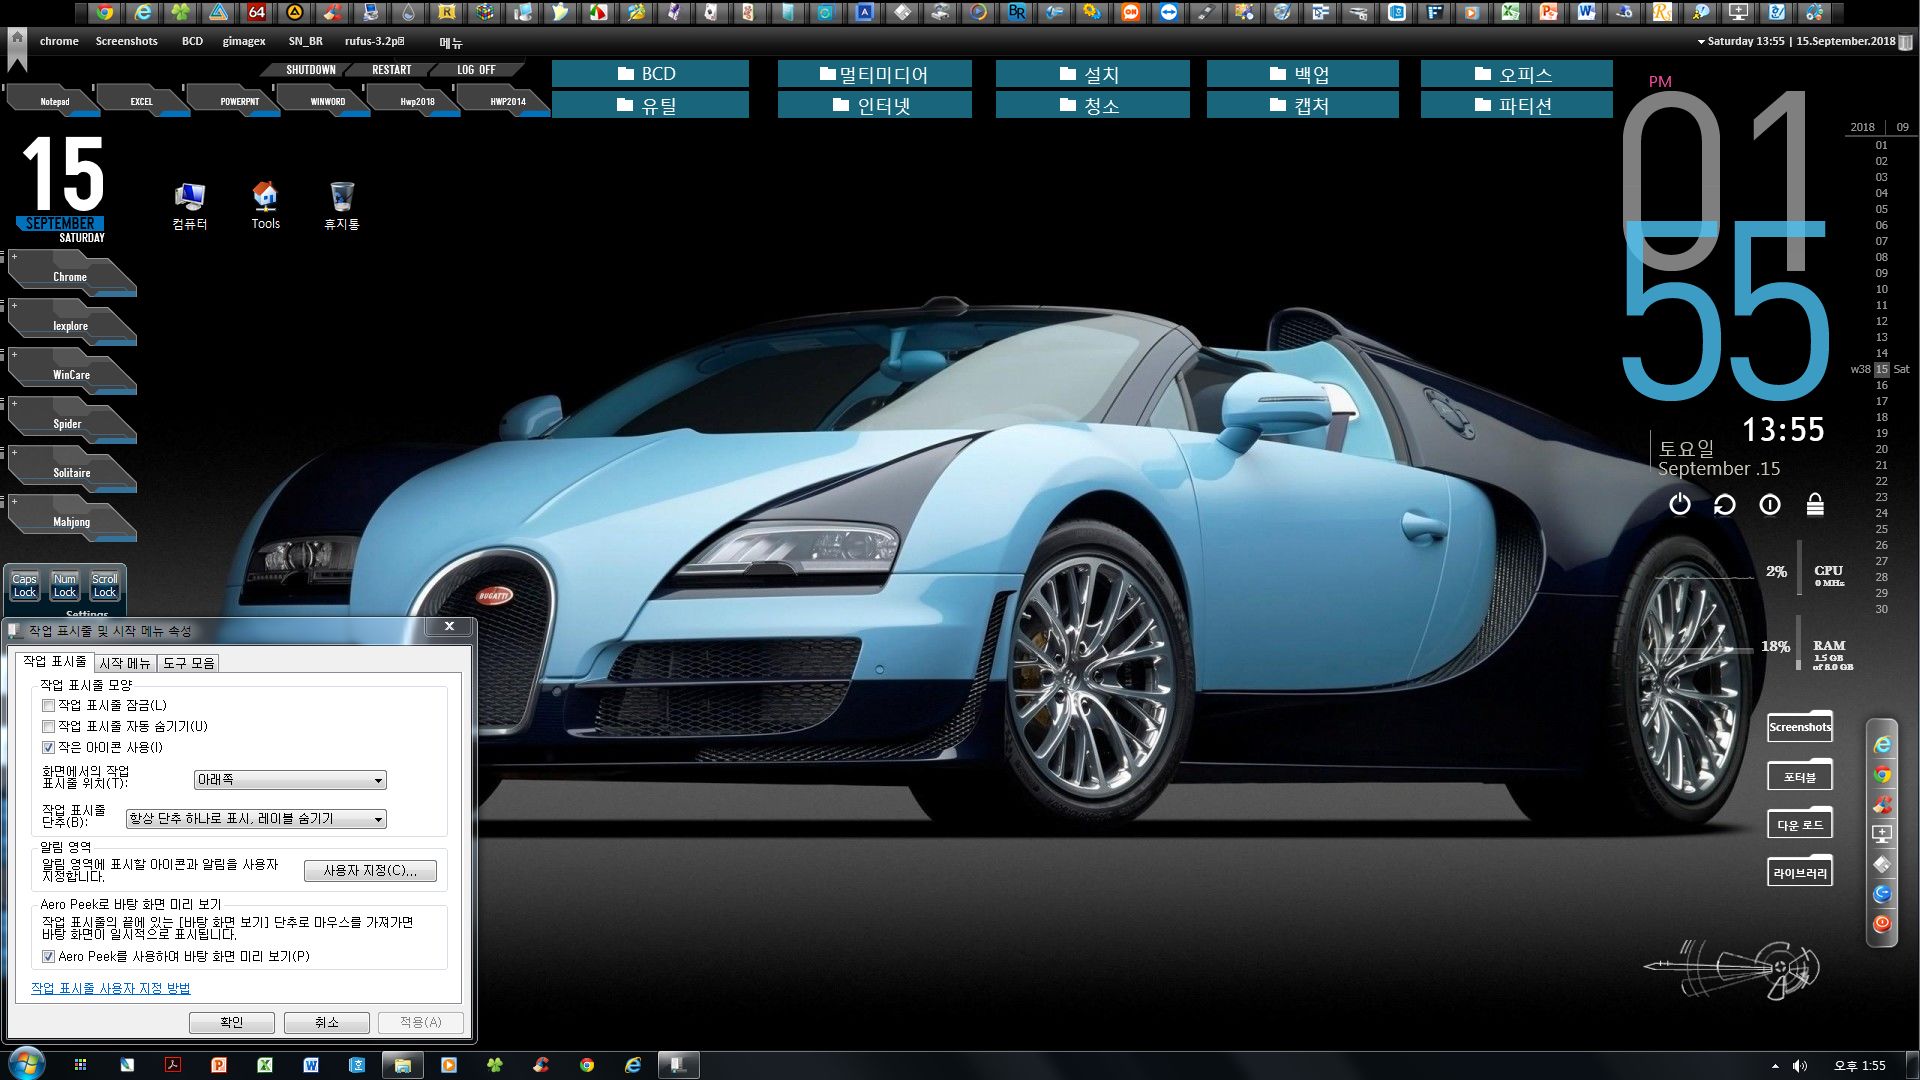Click the 취소 (Cancel) button

click(x=327, y=1022)
